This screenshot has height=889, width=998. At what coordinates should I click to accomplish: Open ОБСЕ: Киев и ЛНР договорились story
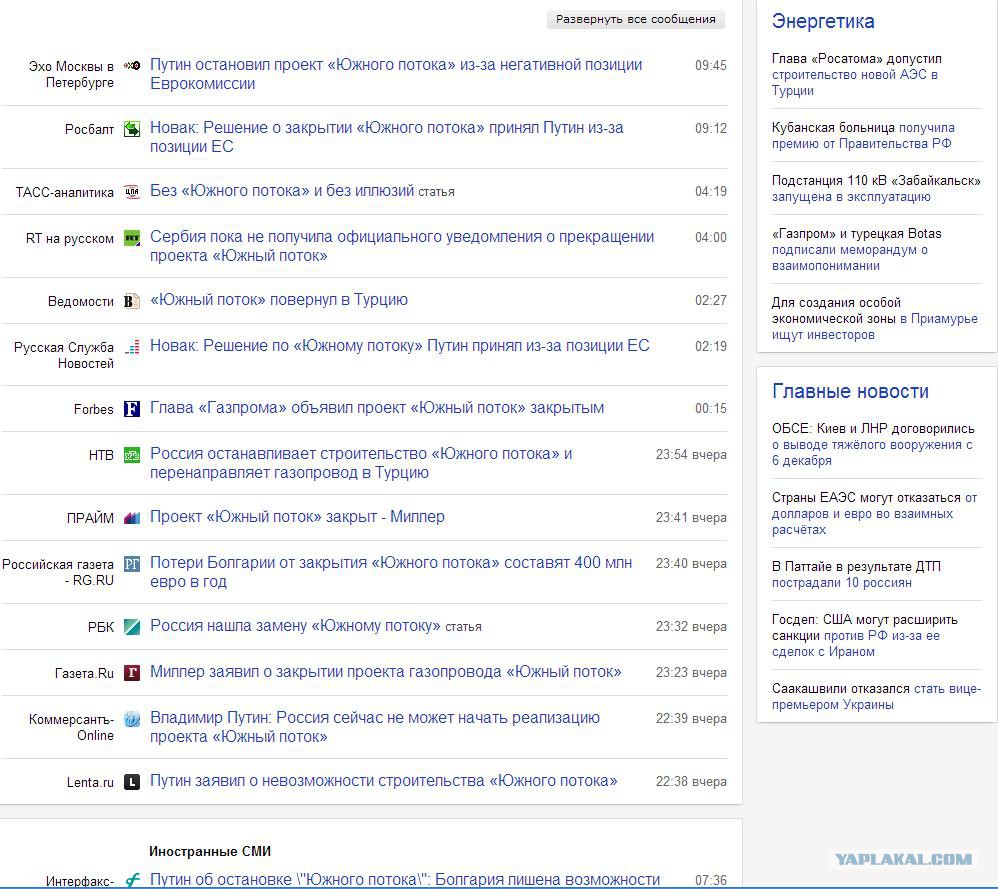coord(873,444)
